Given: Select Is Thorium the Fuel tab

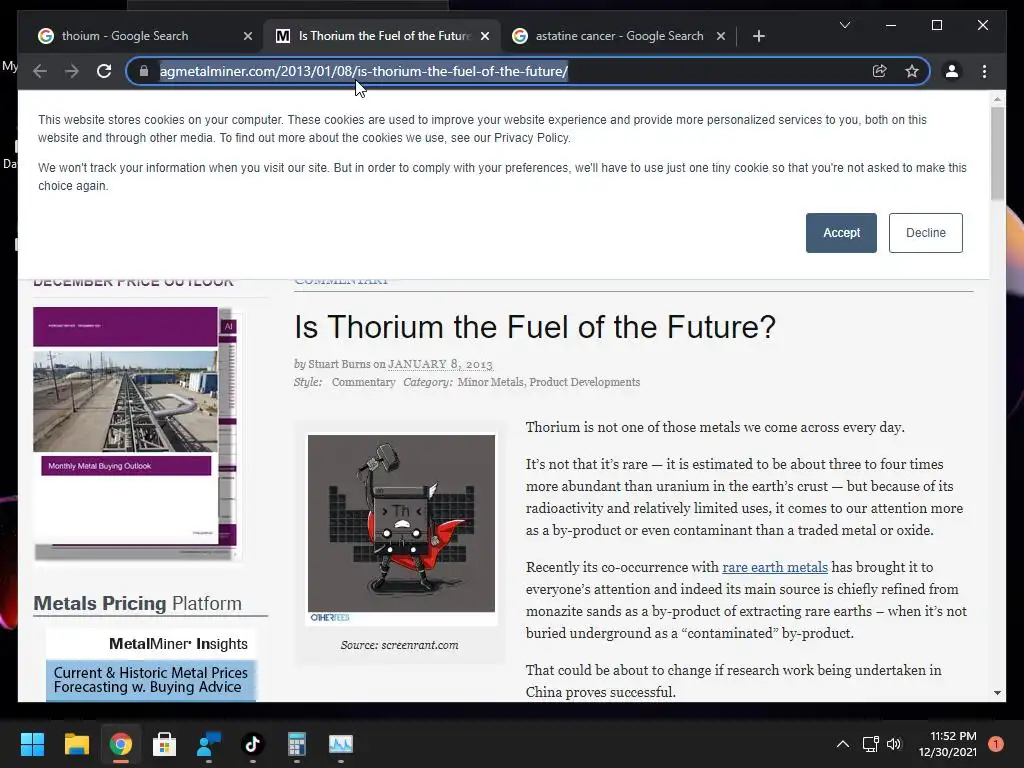Looking at the screenshot, I should (x=382, y=36).
